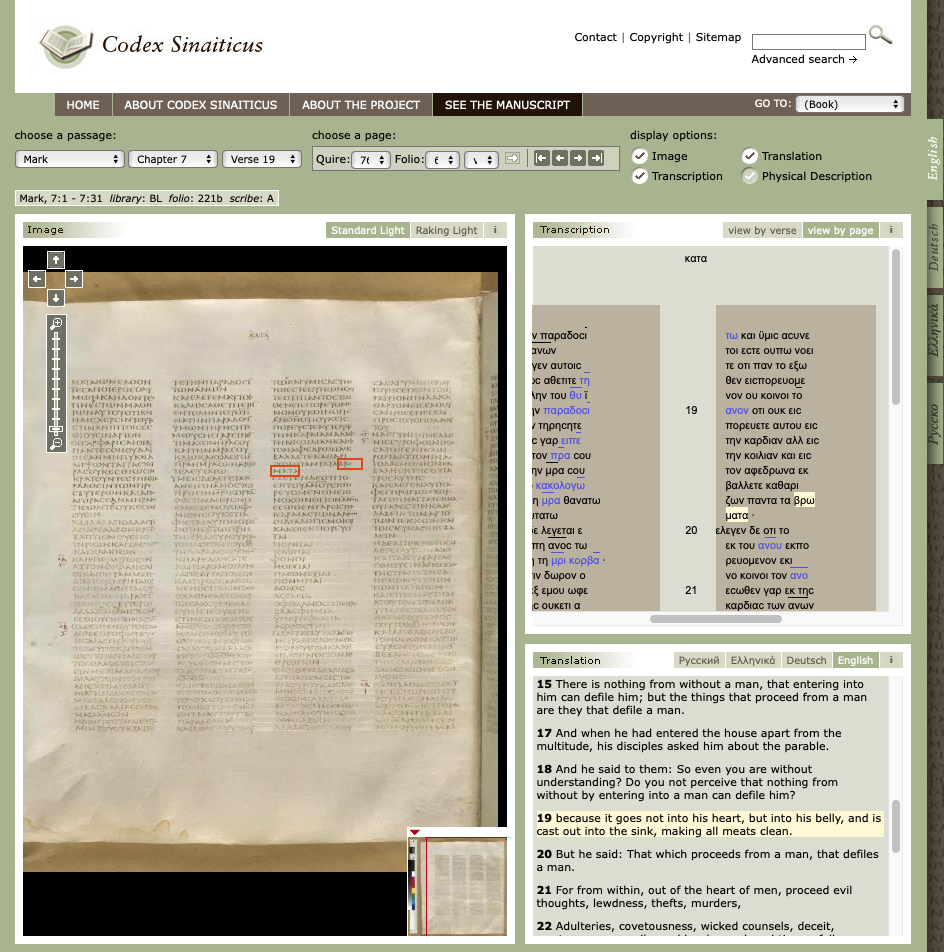The height and width of the screenshot is (952, 944).
Task: Click the zoom-out magnifier on the image
Action: pos(56,443)
